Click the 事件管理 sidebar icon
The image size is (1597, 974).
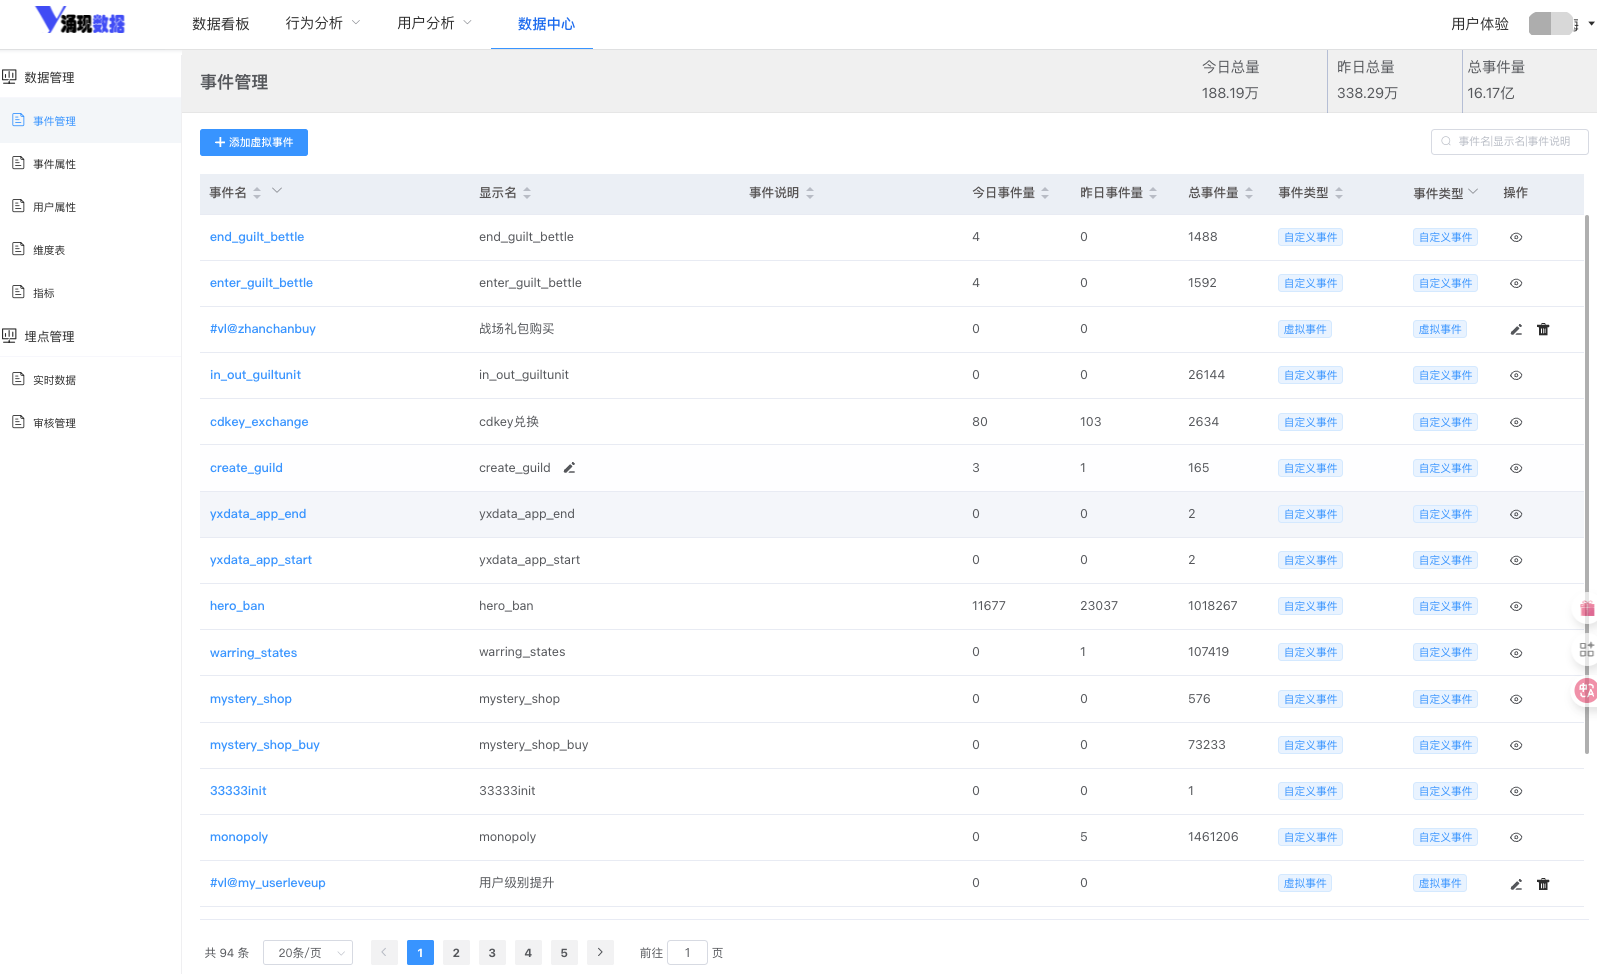pos(18,120)
